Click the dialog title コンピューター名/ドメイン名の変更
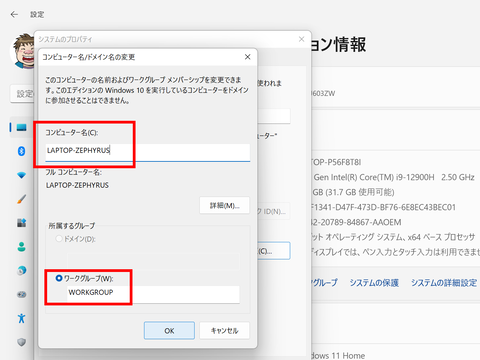 [89, 57]
